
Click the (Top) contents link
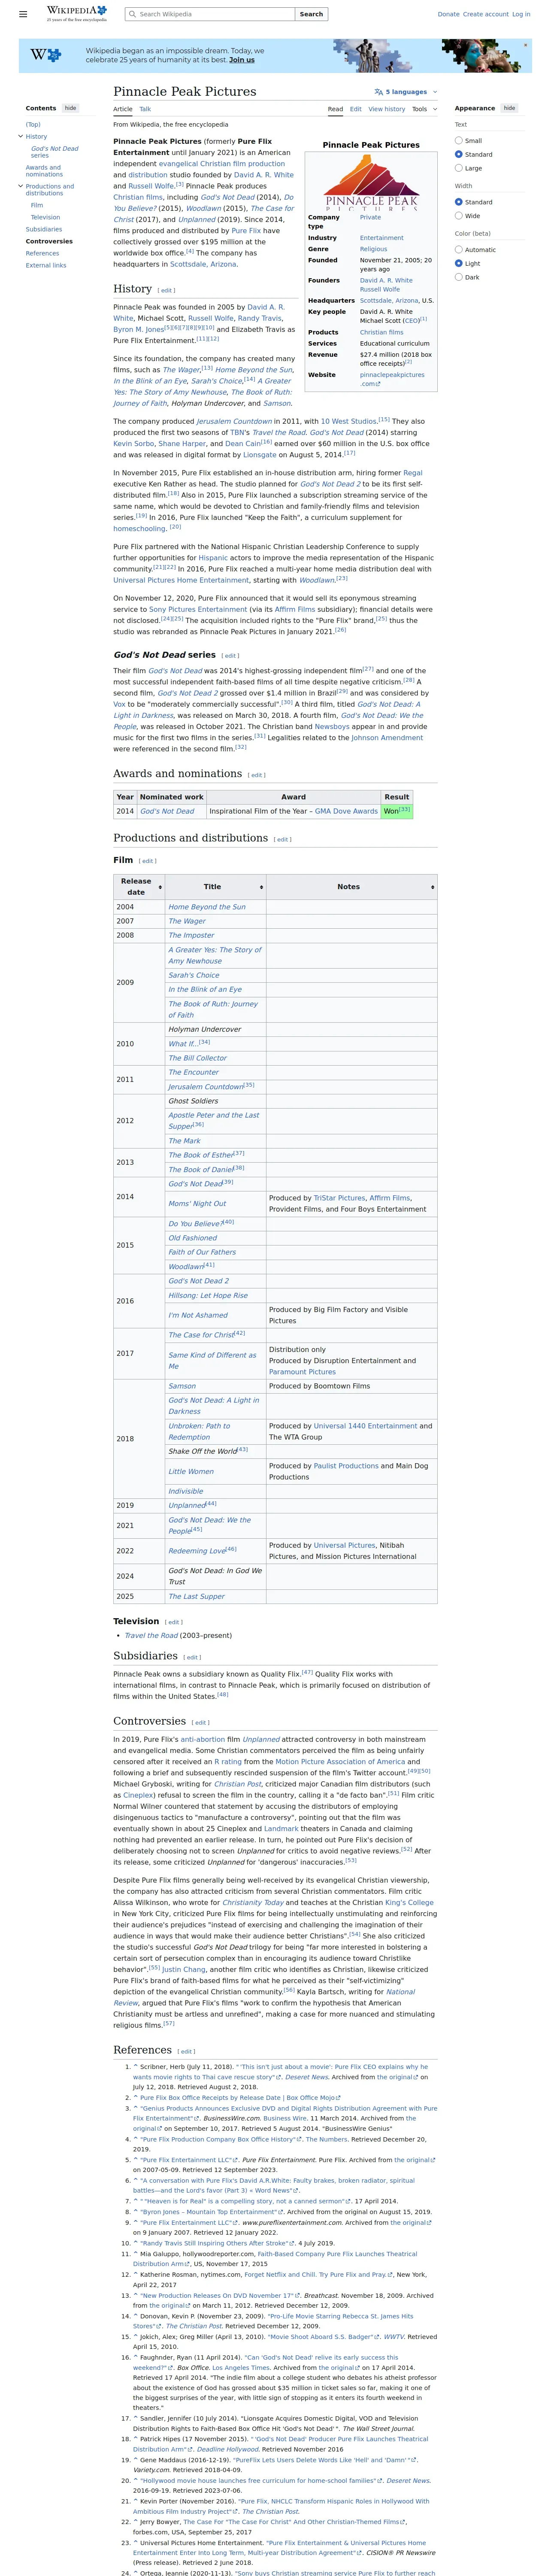click(x=33, y=125)
